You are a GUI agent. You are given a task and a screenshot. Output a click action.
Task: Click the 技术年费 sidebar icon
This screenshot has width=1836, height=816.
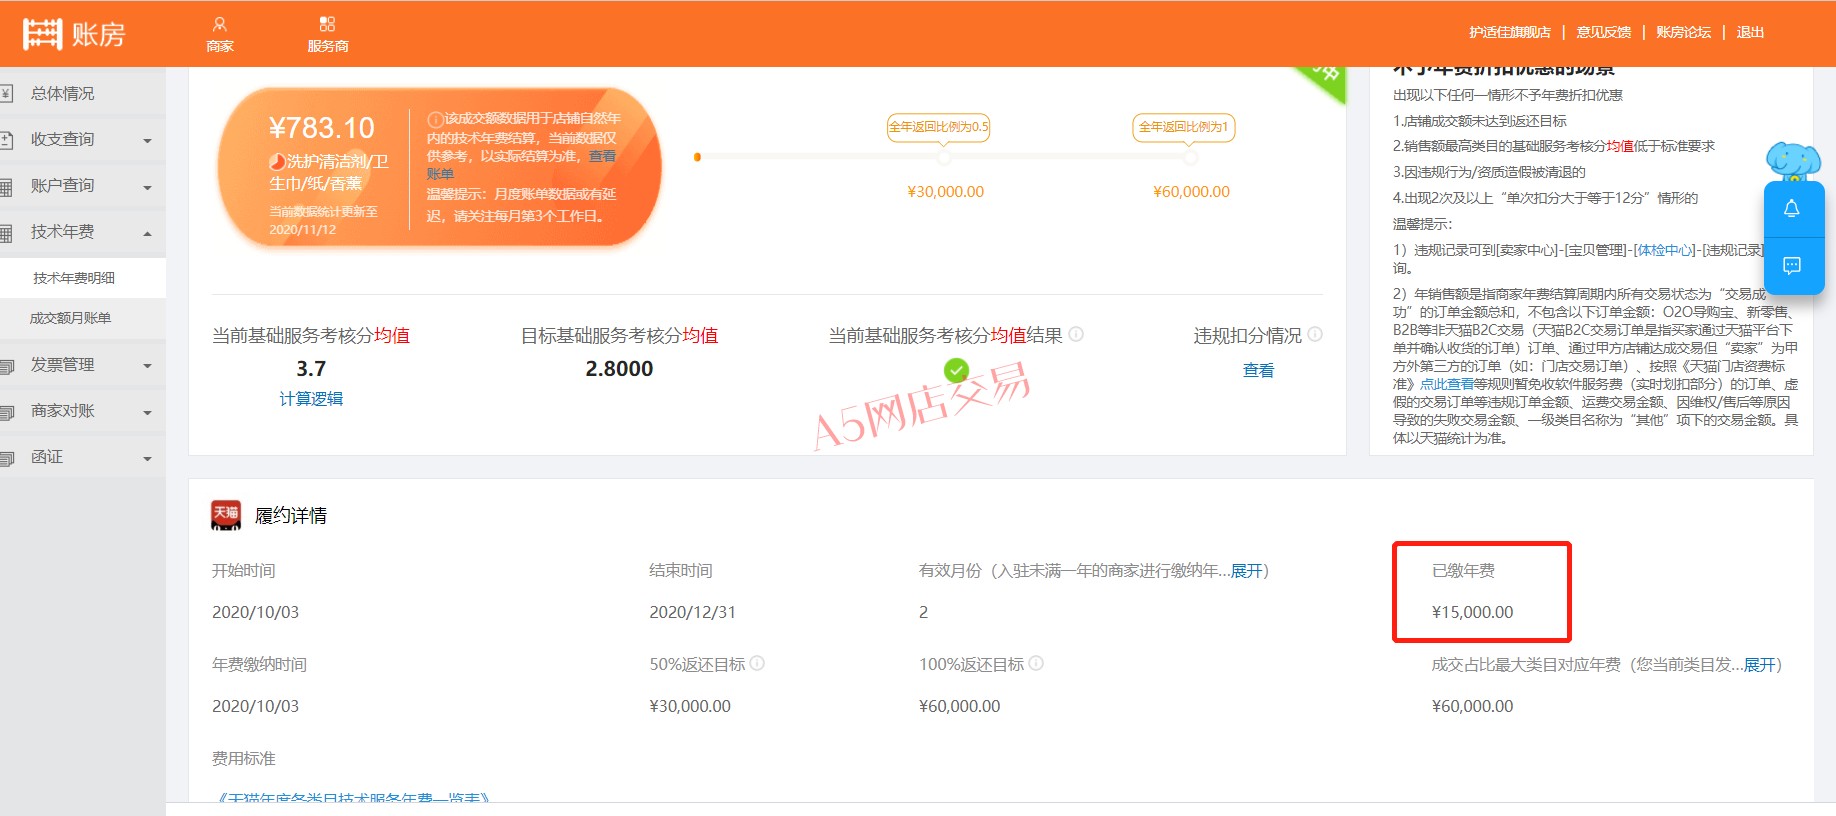pyautogui.click(x=6, y=232)
